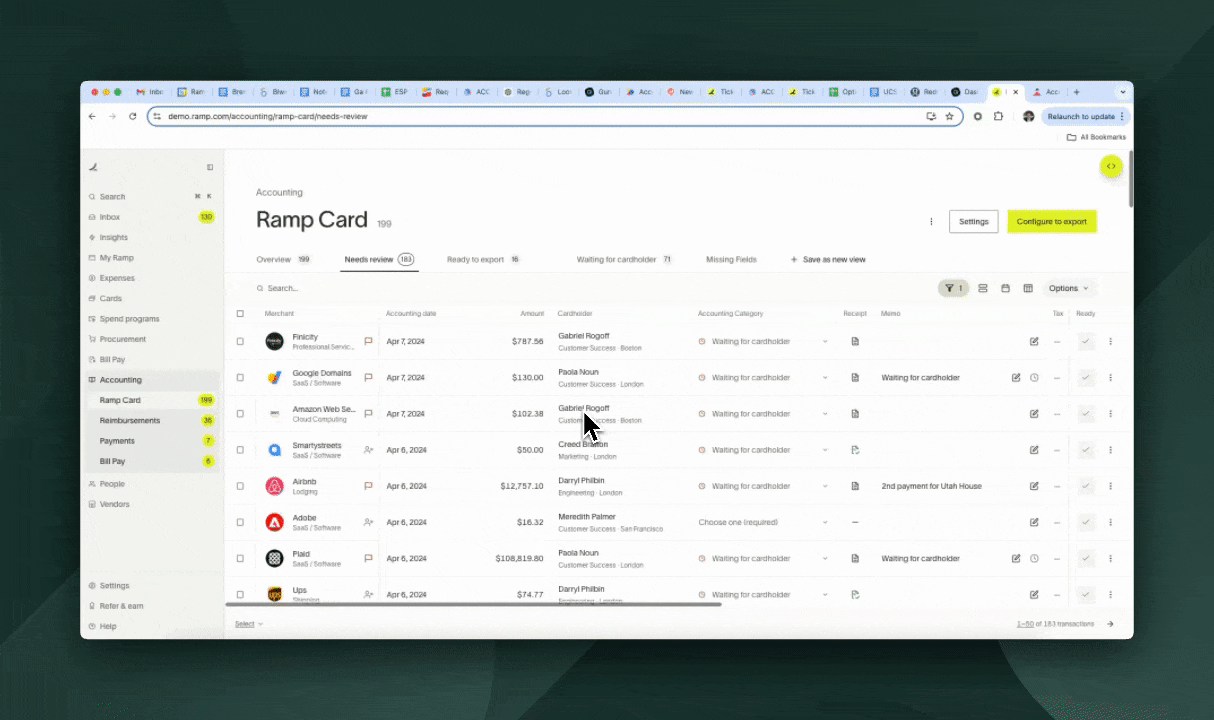This screenshot has width=1214, height=720.
Task: Open the Waiting for cardholder tab
Action: pos(624,259)
